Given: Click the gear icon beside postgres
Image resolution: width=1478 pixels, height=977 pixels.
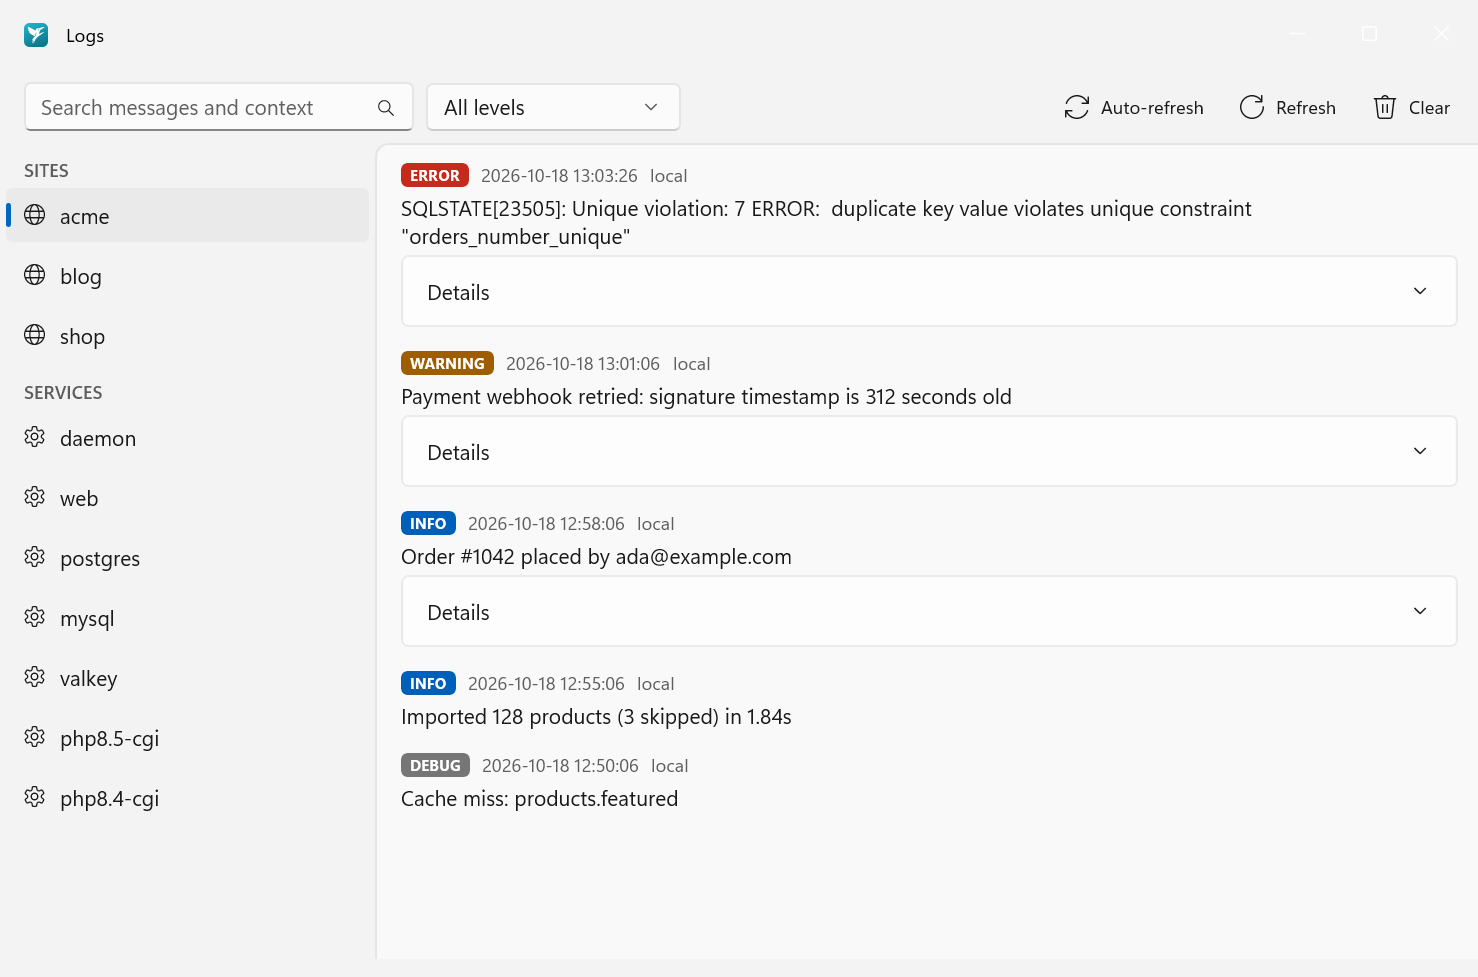Looking at the screenshot, I should pyautogui.click(x=35, y=557).
